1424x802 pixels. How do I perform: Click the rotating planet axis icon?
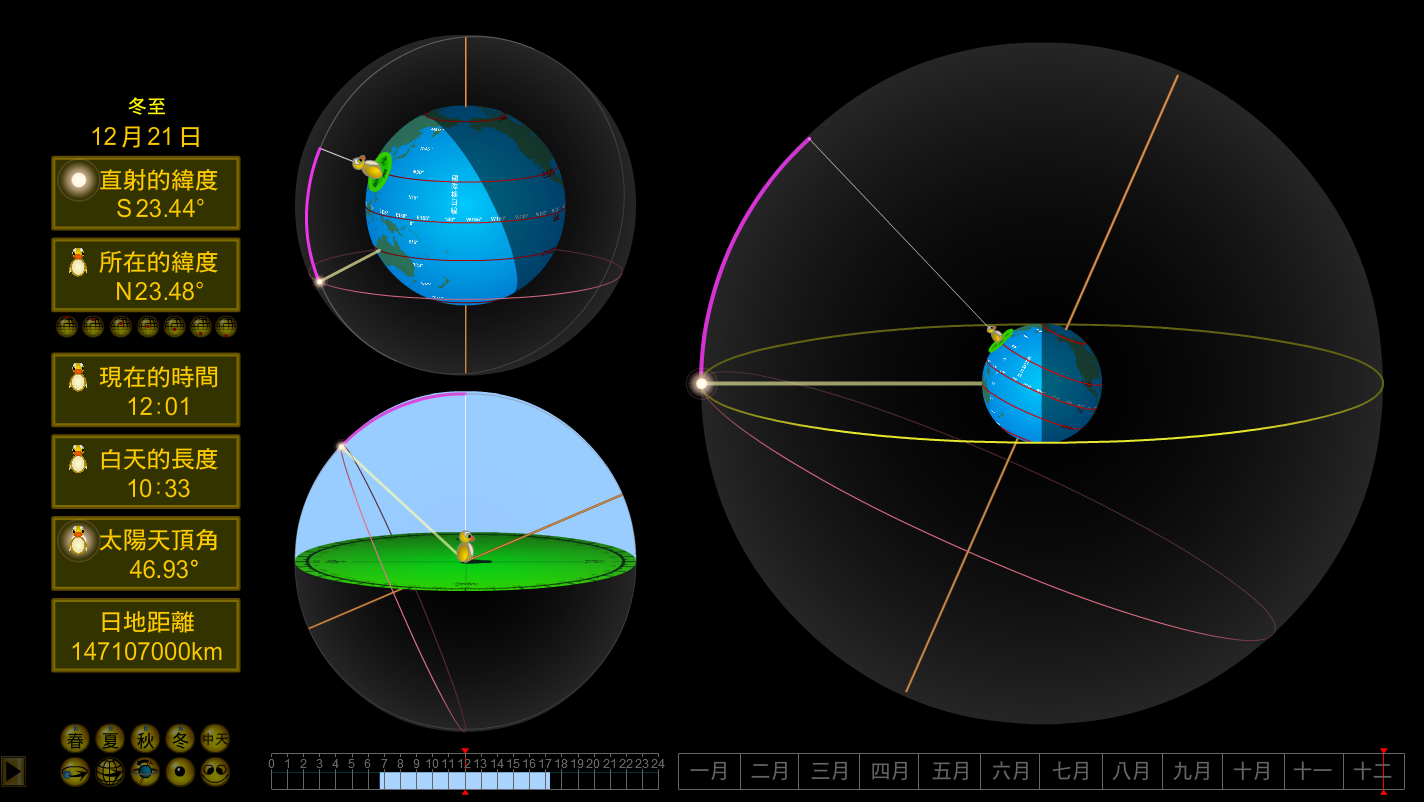click(145, 772)
